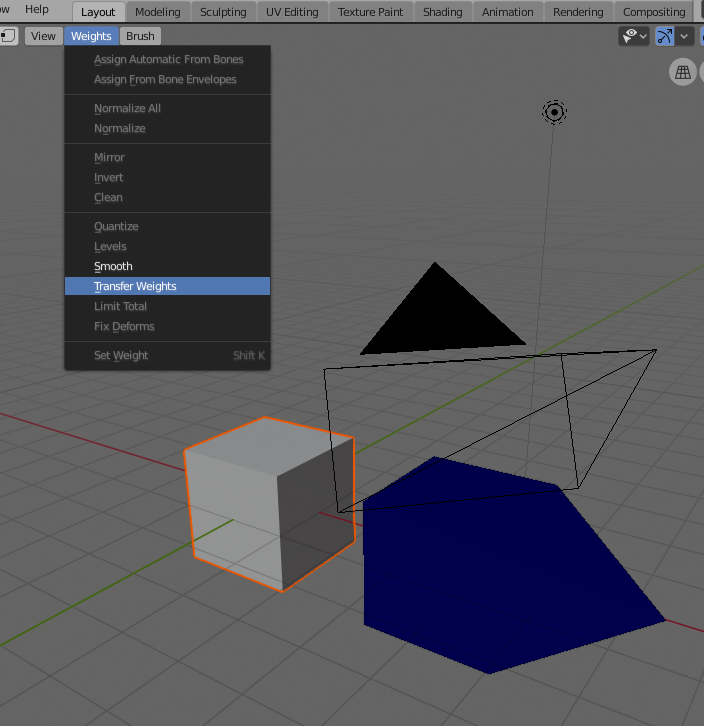The image size is (704, 726).
Task: Select Quantize menu entry
Action: click(168, 226)
